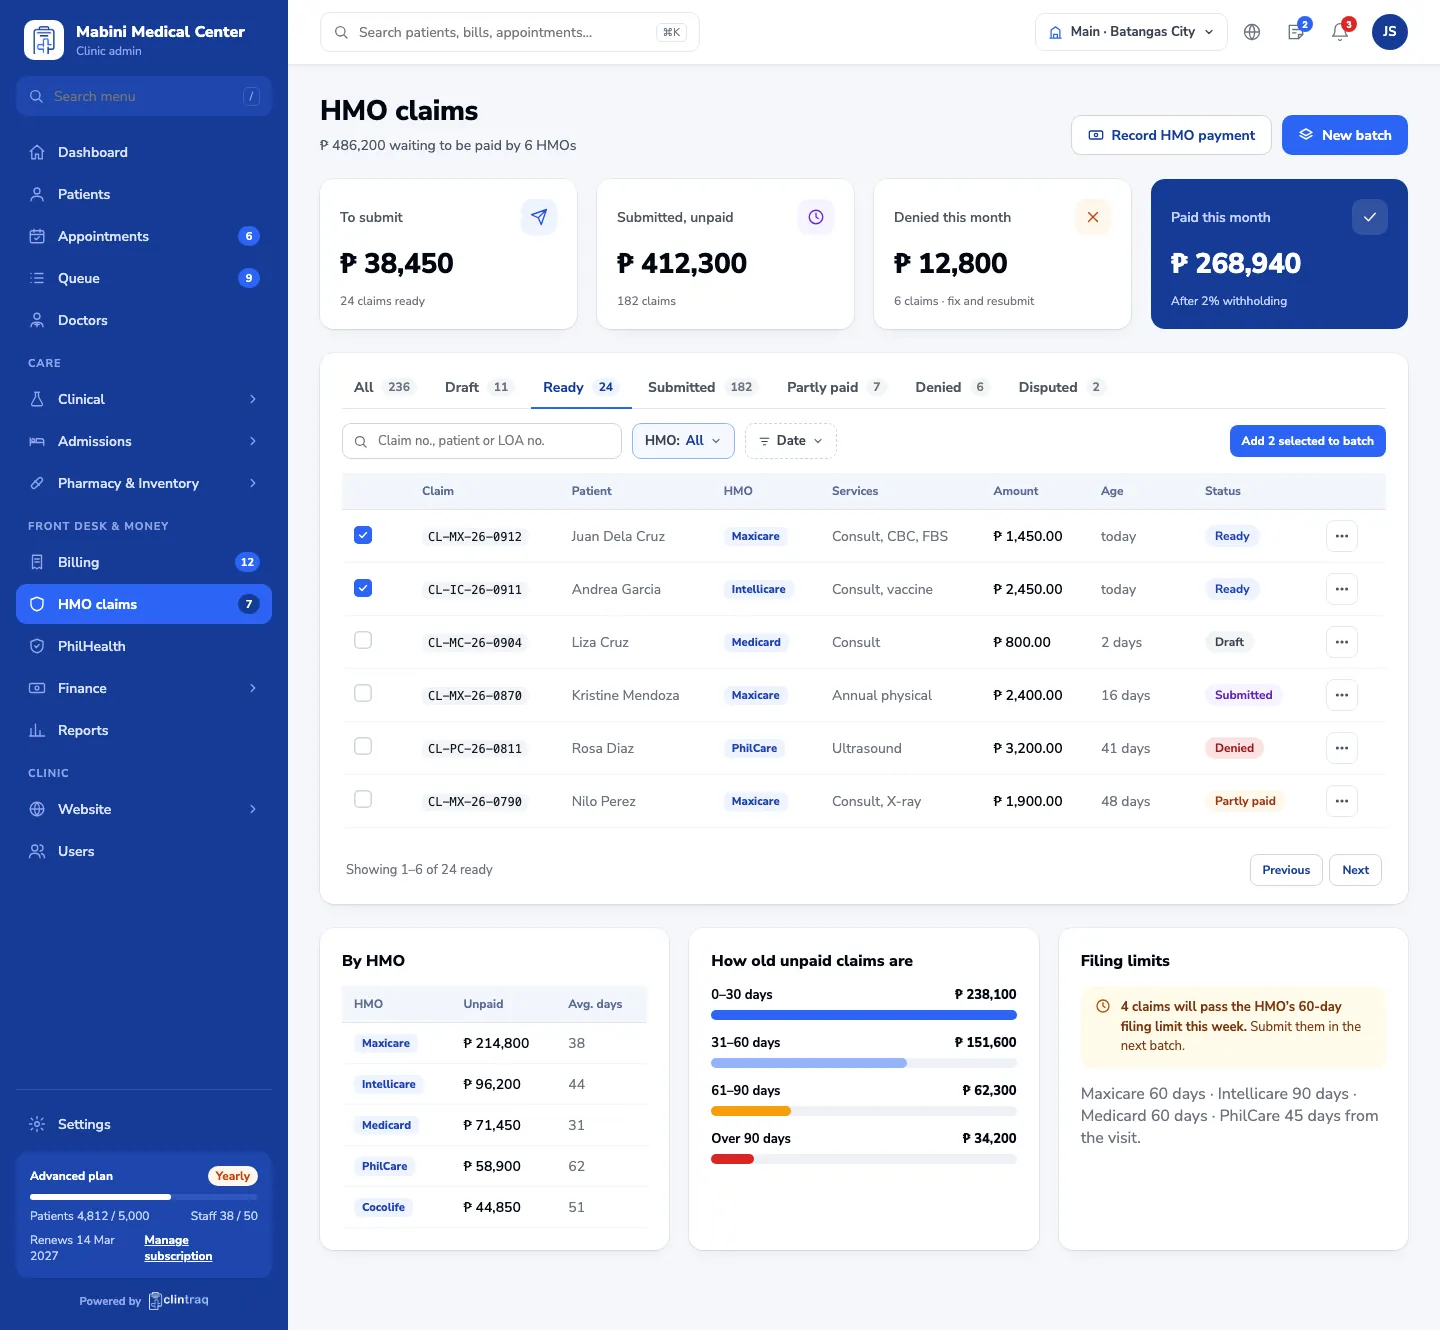Image resolution: width=1440 pixels, height=1330 pixels.
Task: Click the paper plane icon on To submit card
Action: pos(539,217)
